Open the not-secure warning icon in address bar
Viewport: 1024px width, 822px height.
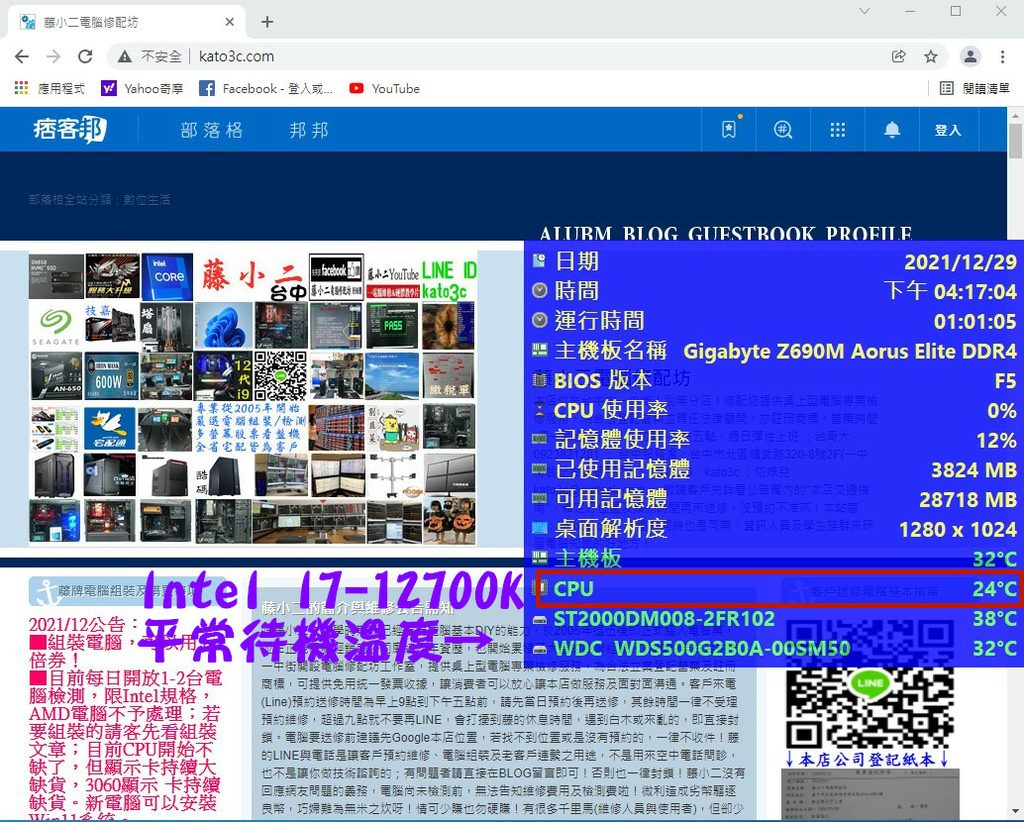point(125,57)
